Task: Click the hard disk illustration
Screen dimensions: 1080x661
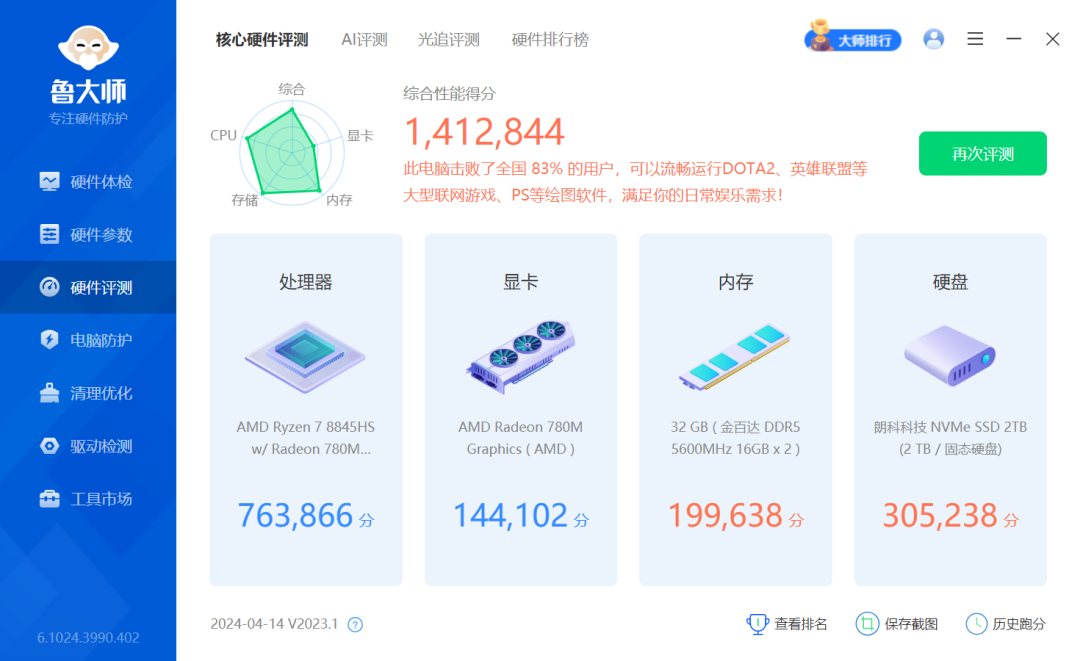Action: [950, 355]
